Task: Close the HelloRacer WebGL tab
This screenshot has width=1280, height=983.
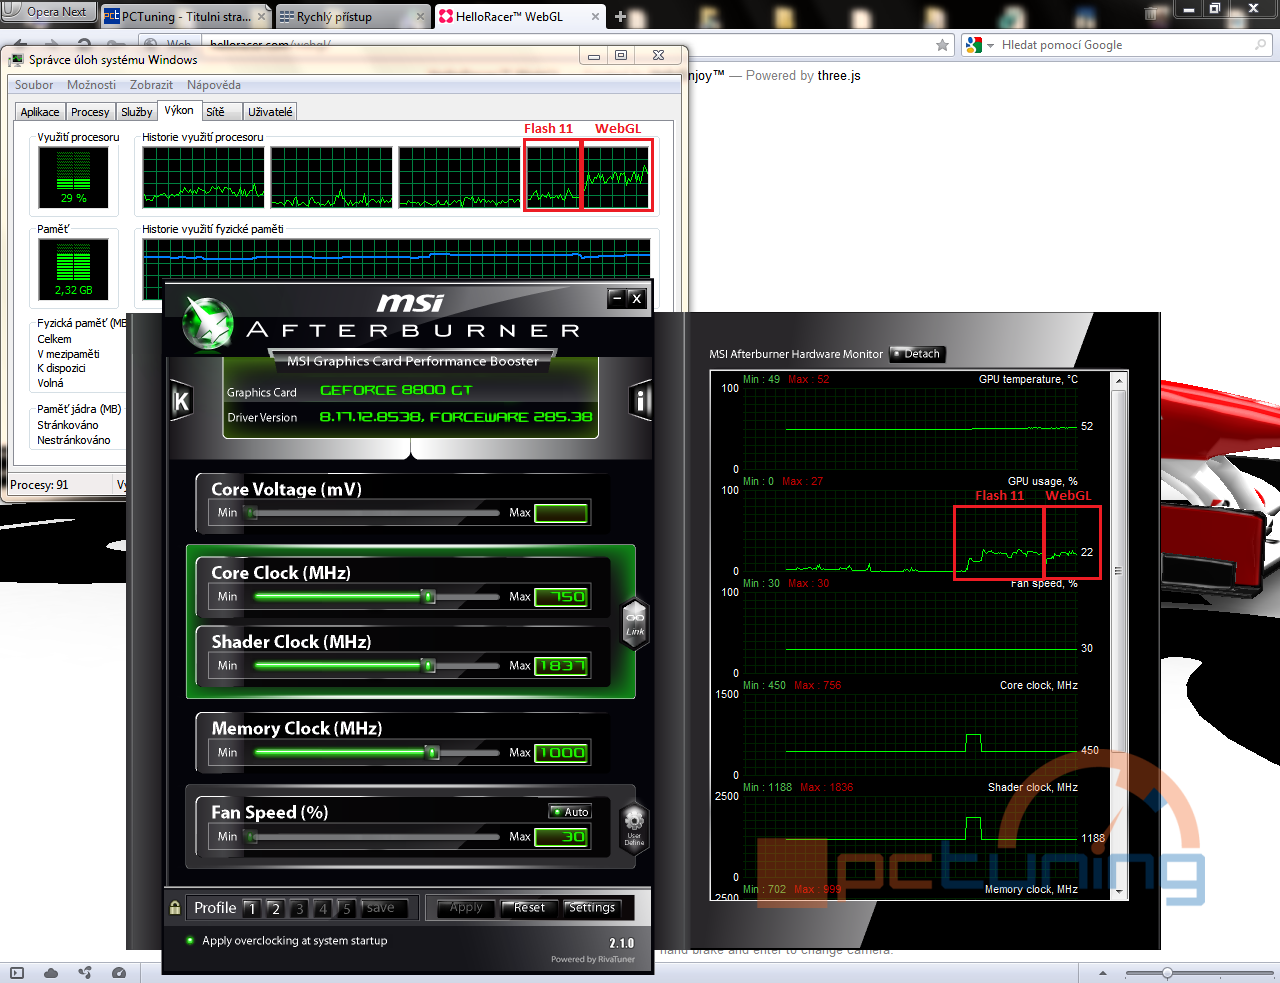Action: click(595, 17)
